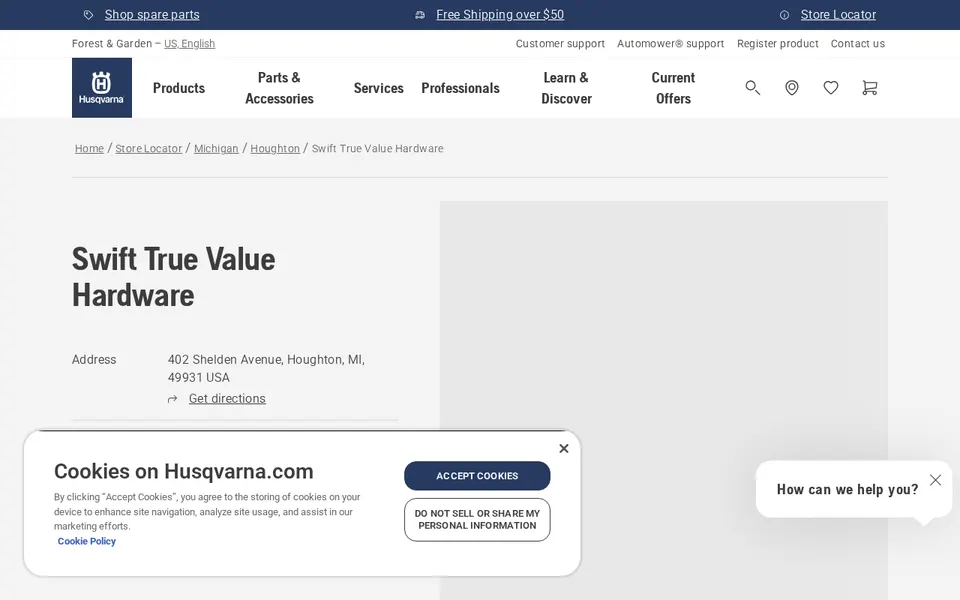Image resolution: width=960 pixels, height=600 pixels.
Task: Click the store locator pin icon
Action: [792, 88]
